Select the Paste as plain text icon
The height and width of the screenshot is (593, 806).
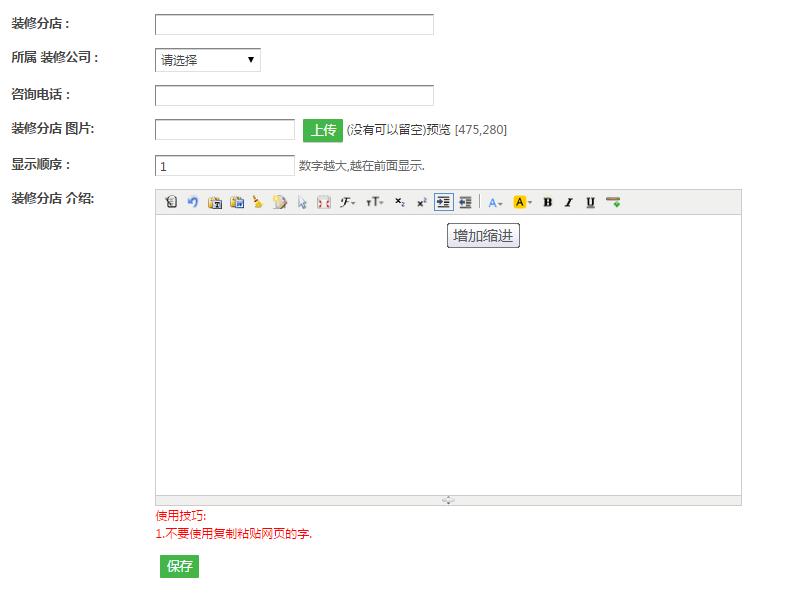[x=213, y=202]
